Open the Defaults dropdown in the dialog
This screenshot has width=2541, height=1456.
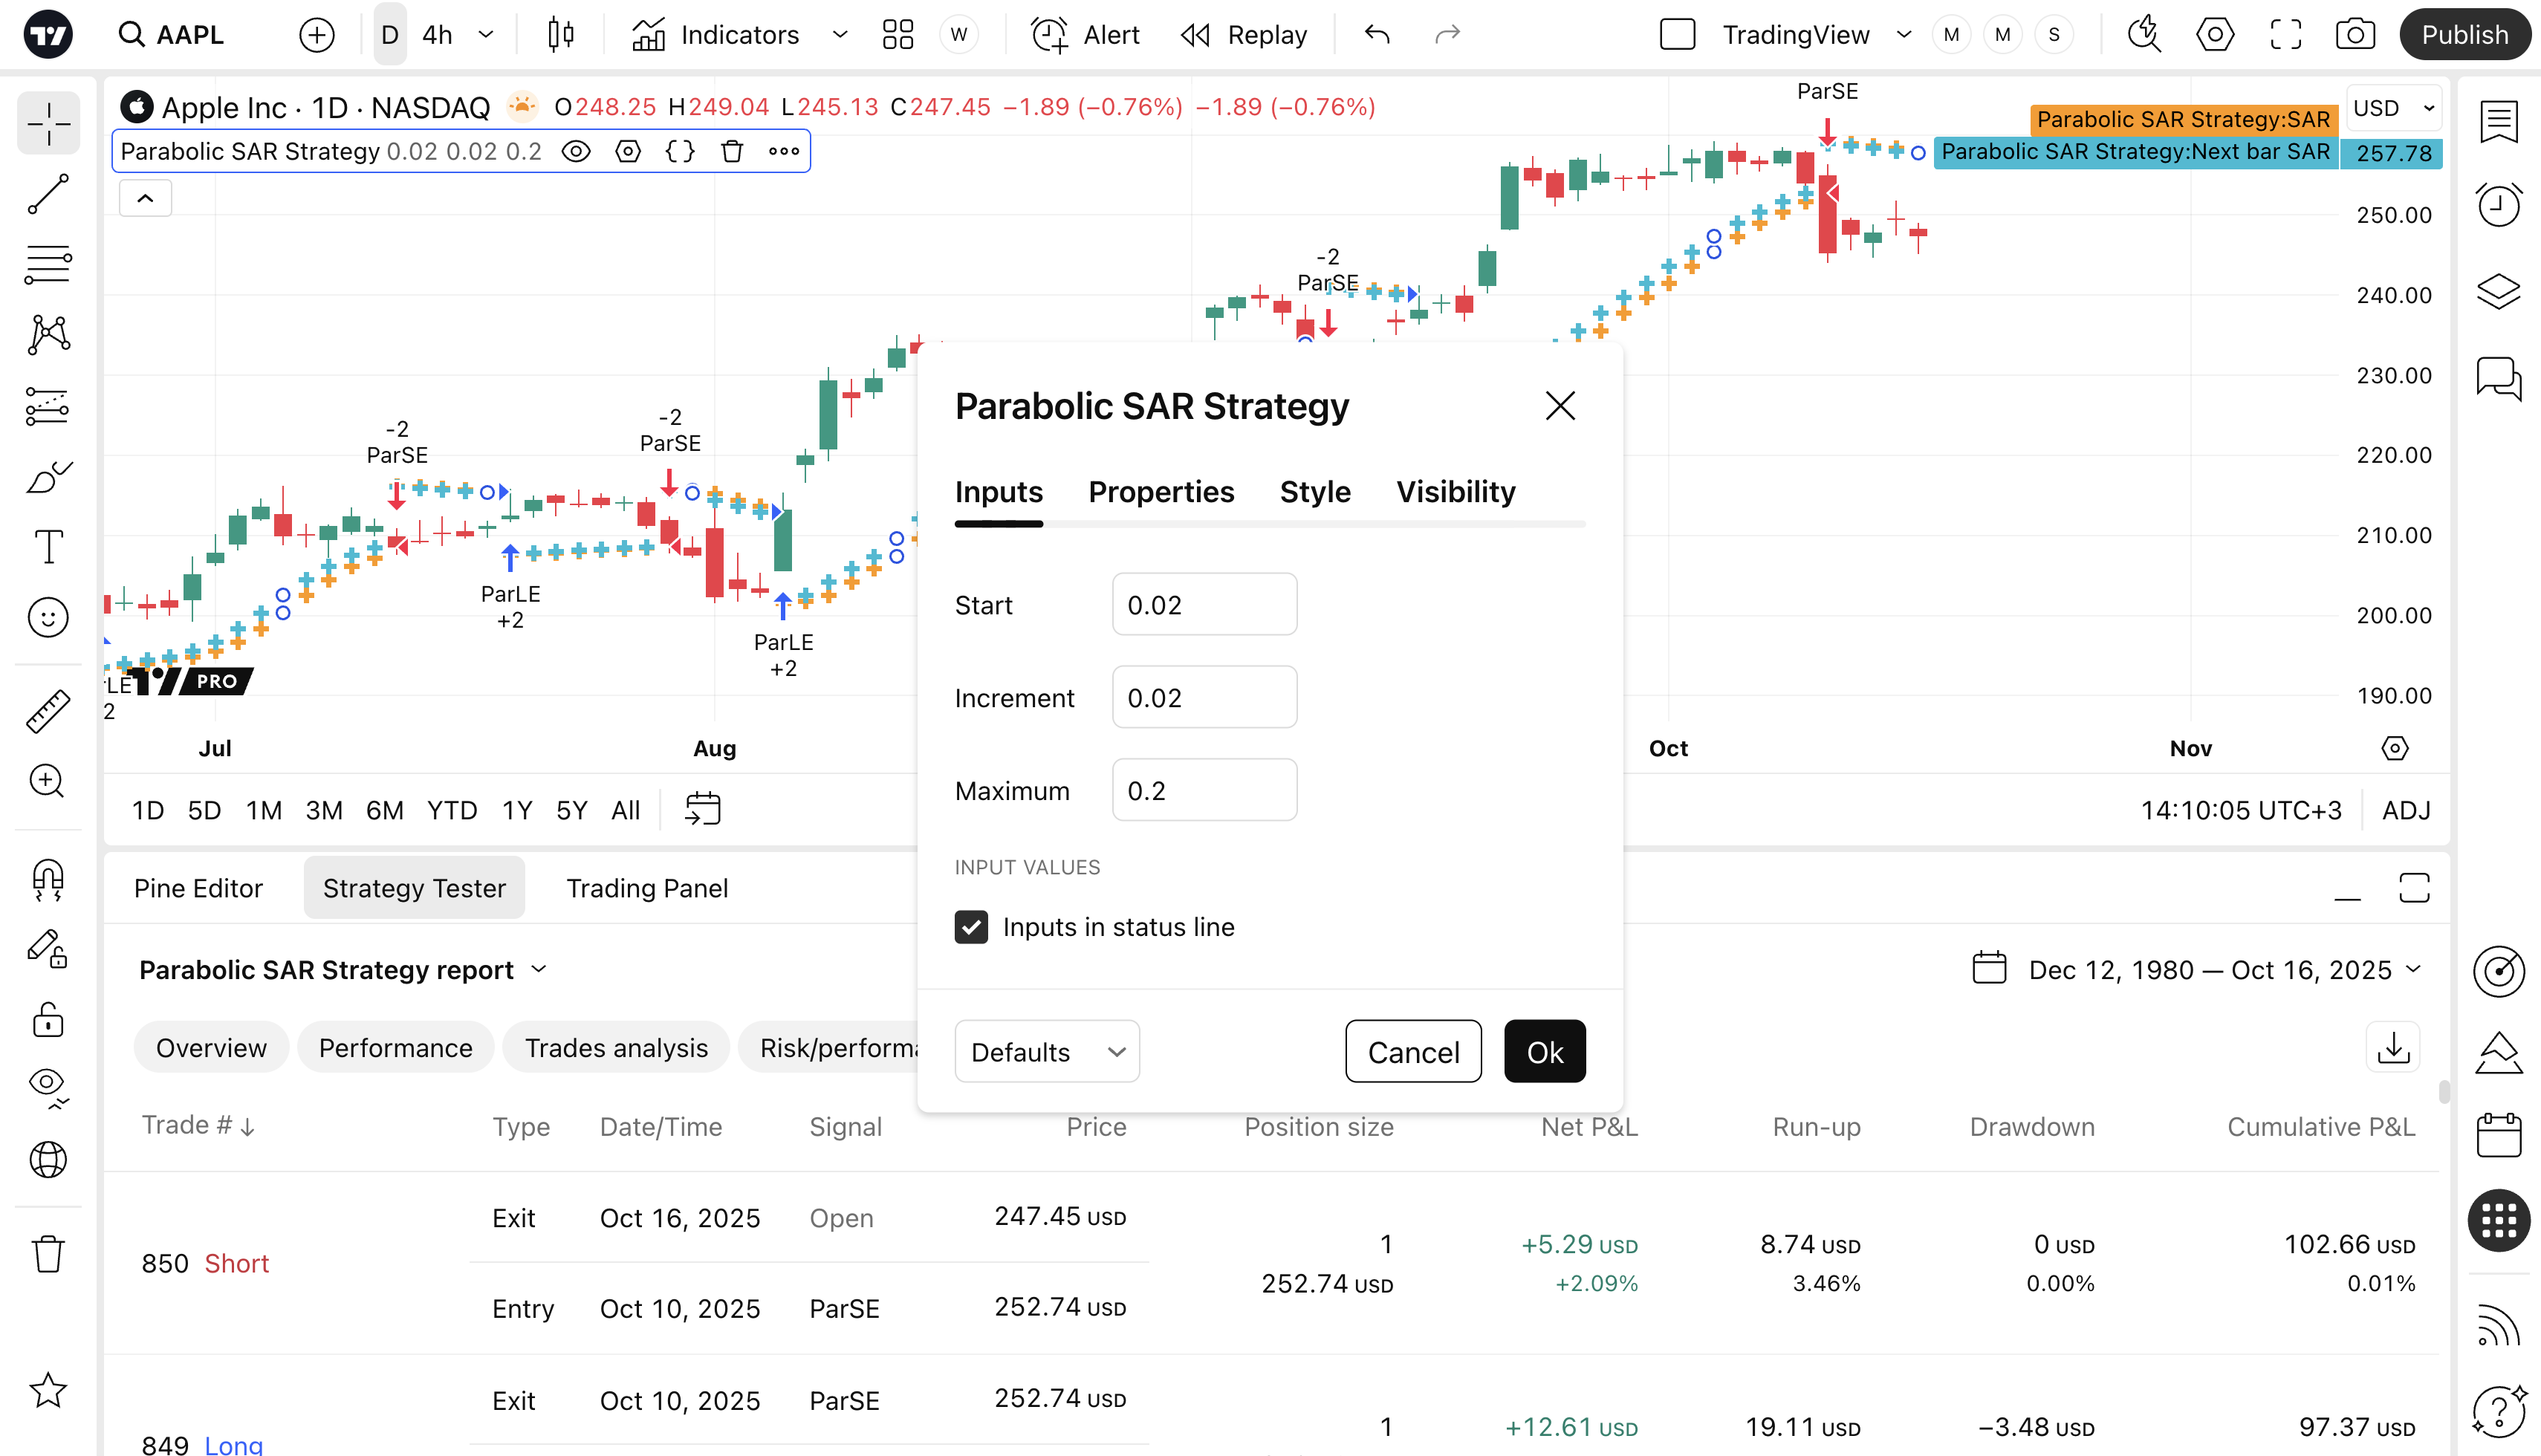(1046, 1052)
